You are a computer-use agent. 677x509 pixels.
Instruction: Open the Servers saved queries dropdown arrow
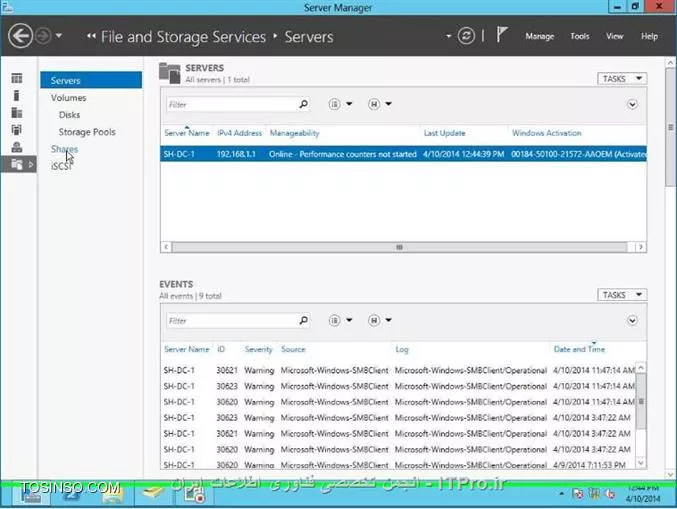[389, 104]
